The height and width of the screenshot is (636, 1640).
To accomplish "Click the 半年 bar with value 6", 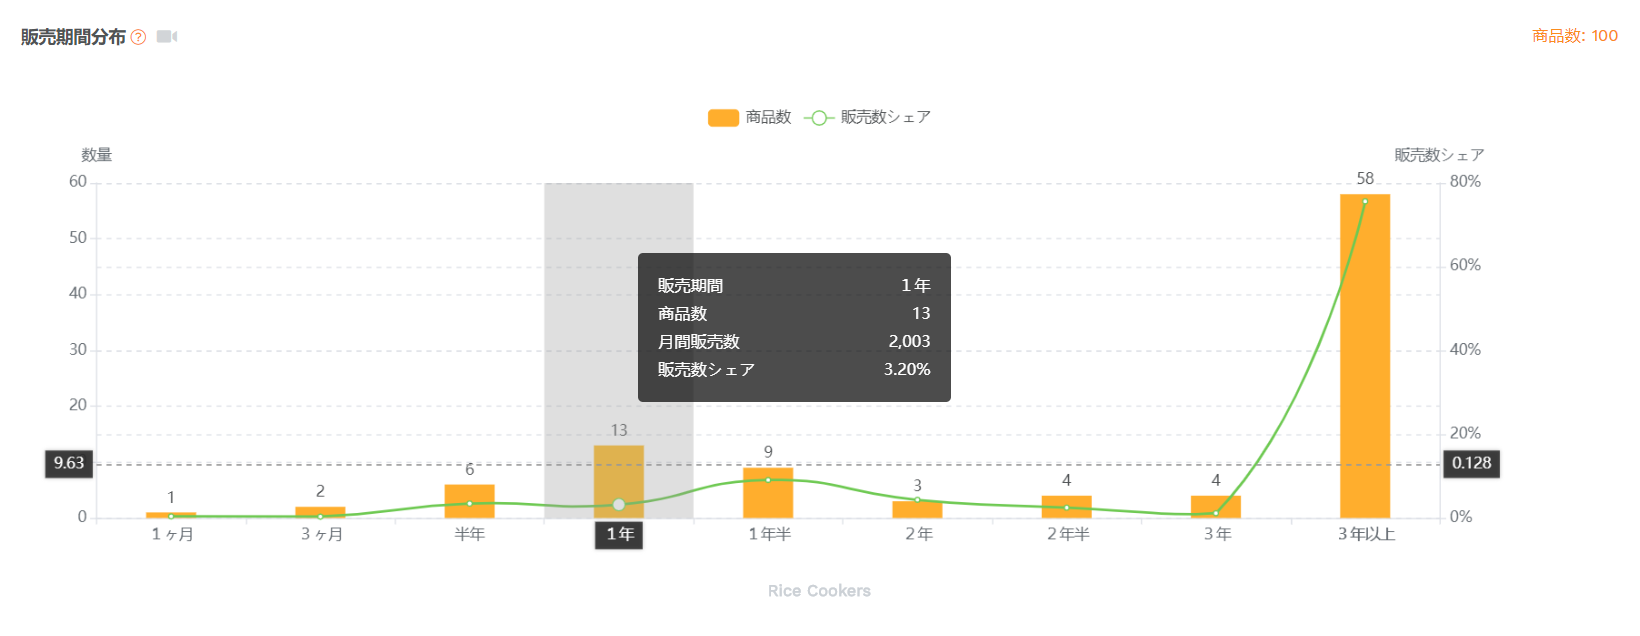I will 470,501.
